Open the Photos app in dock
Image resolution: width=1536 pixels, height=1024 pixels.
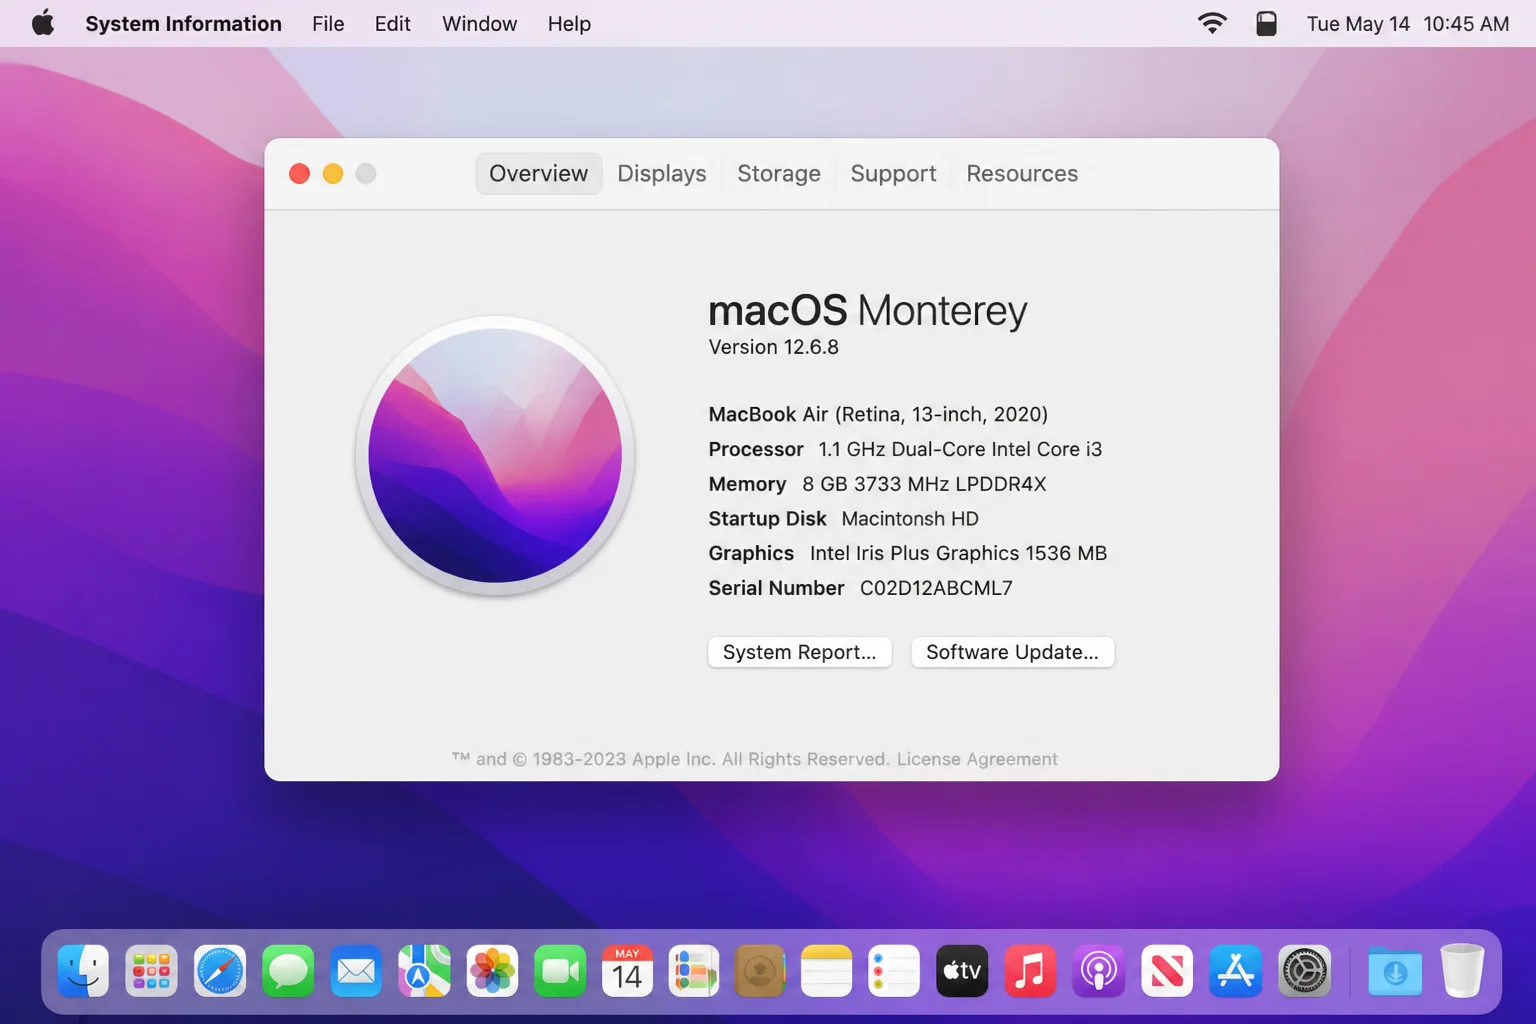[492, 971]
